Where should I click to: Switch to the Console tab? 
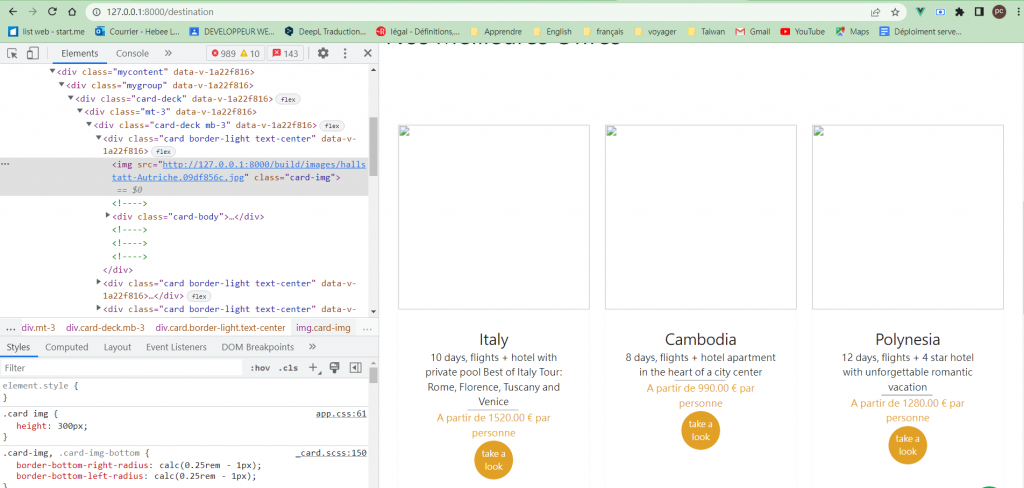[133, 54]
